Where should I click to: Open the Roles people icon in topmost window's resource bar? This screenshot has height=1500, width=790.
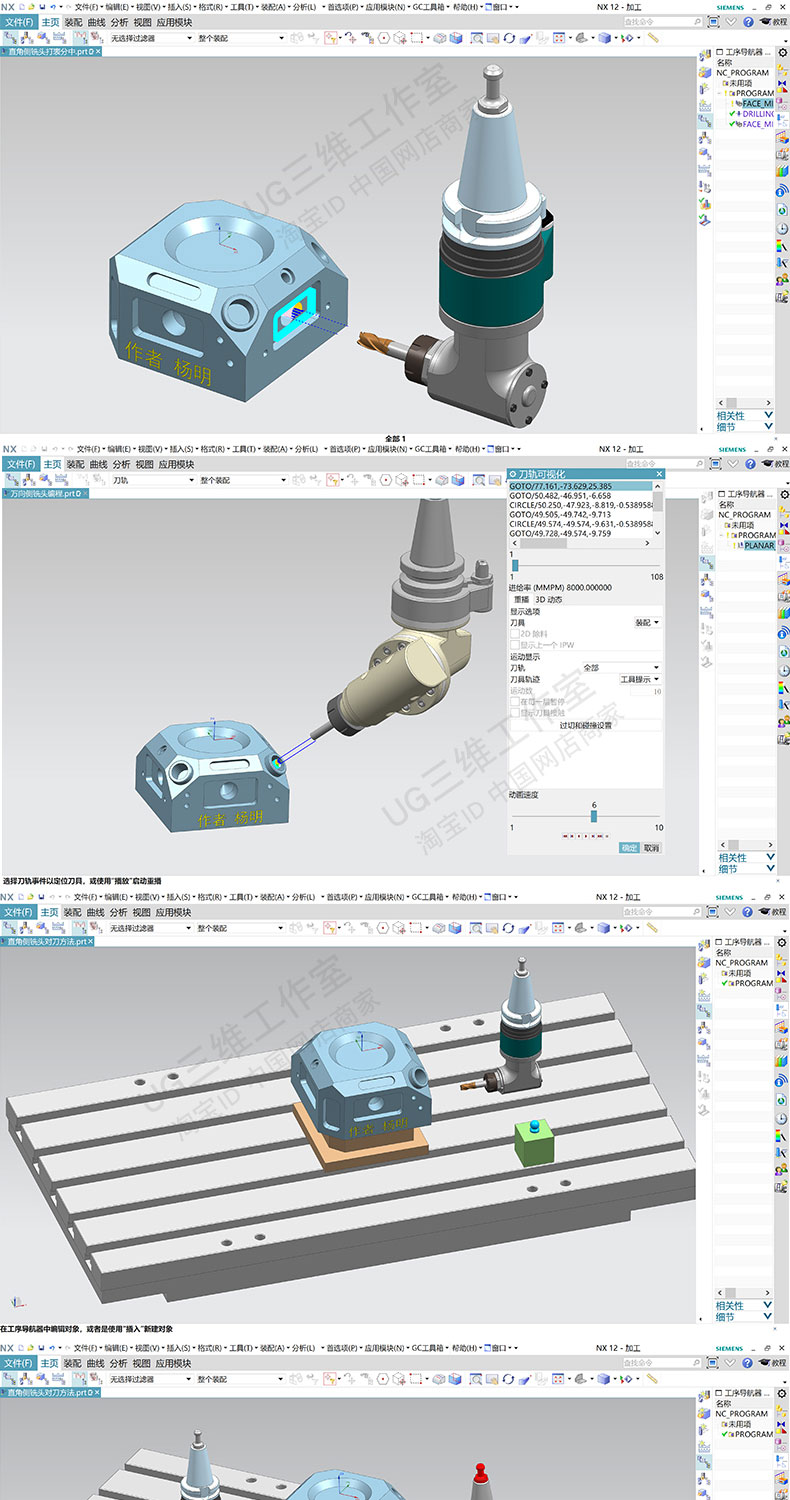pos(782,279)
